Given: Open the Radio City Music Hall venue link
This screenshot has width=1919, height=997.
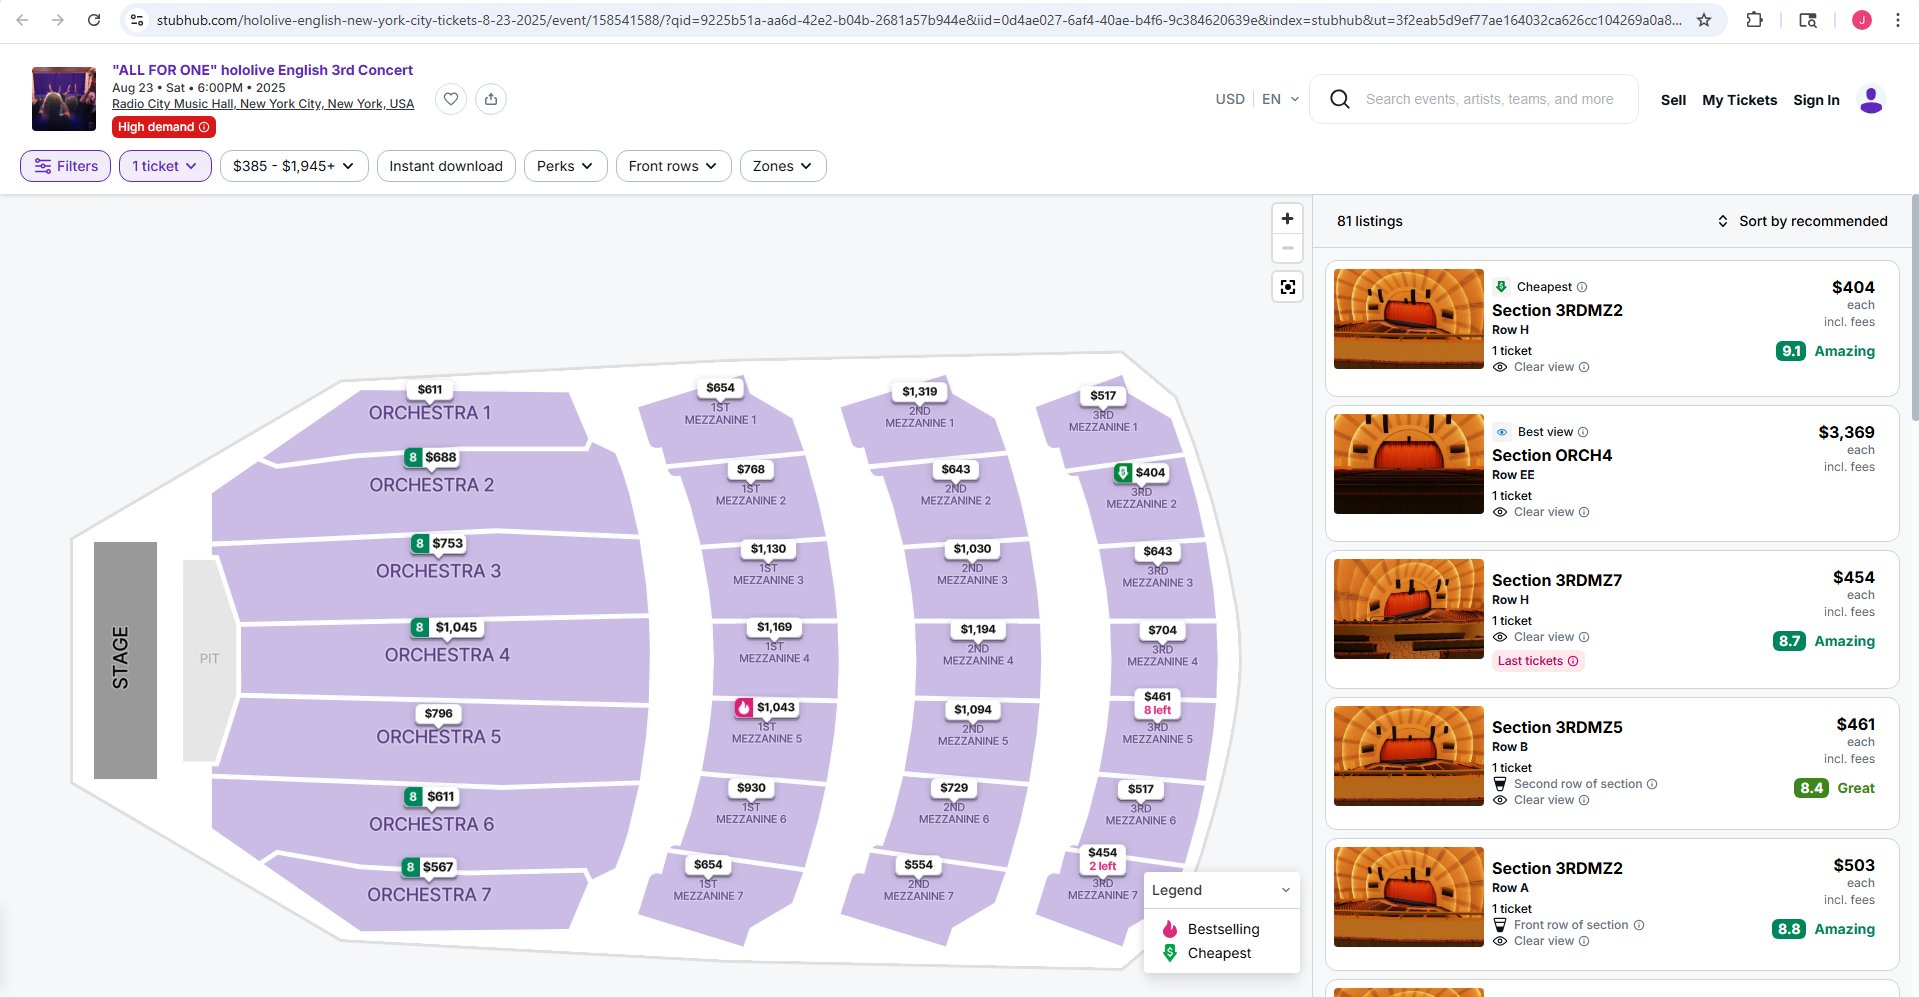Looking at the screenshot, I should pos(263,104).
